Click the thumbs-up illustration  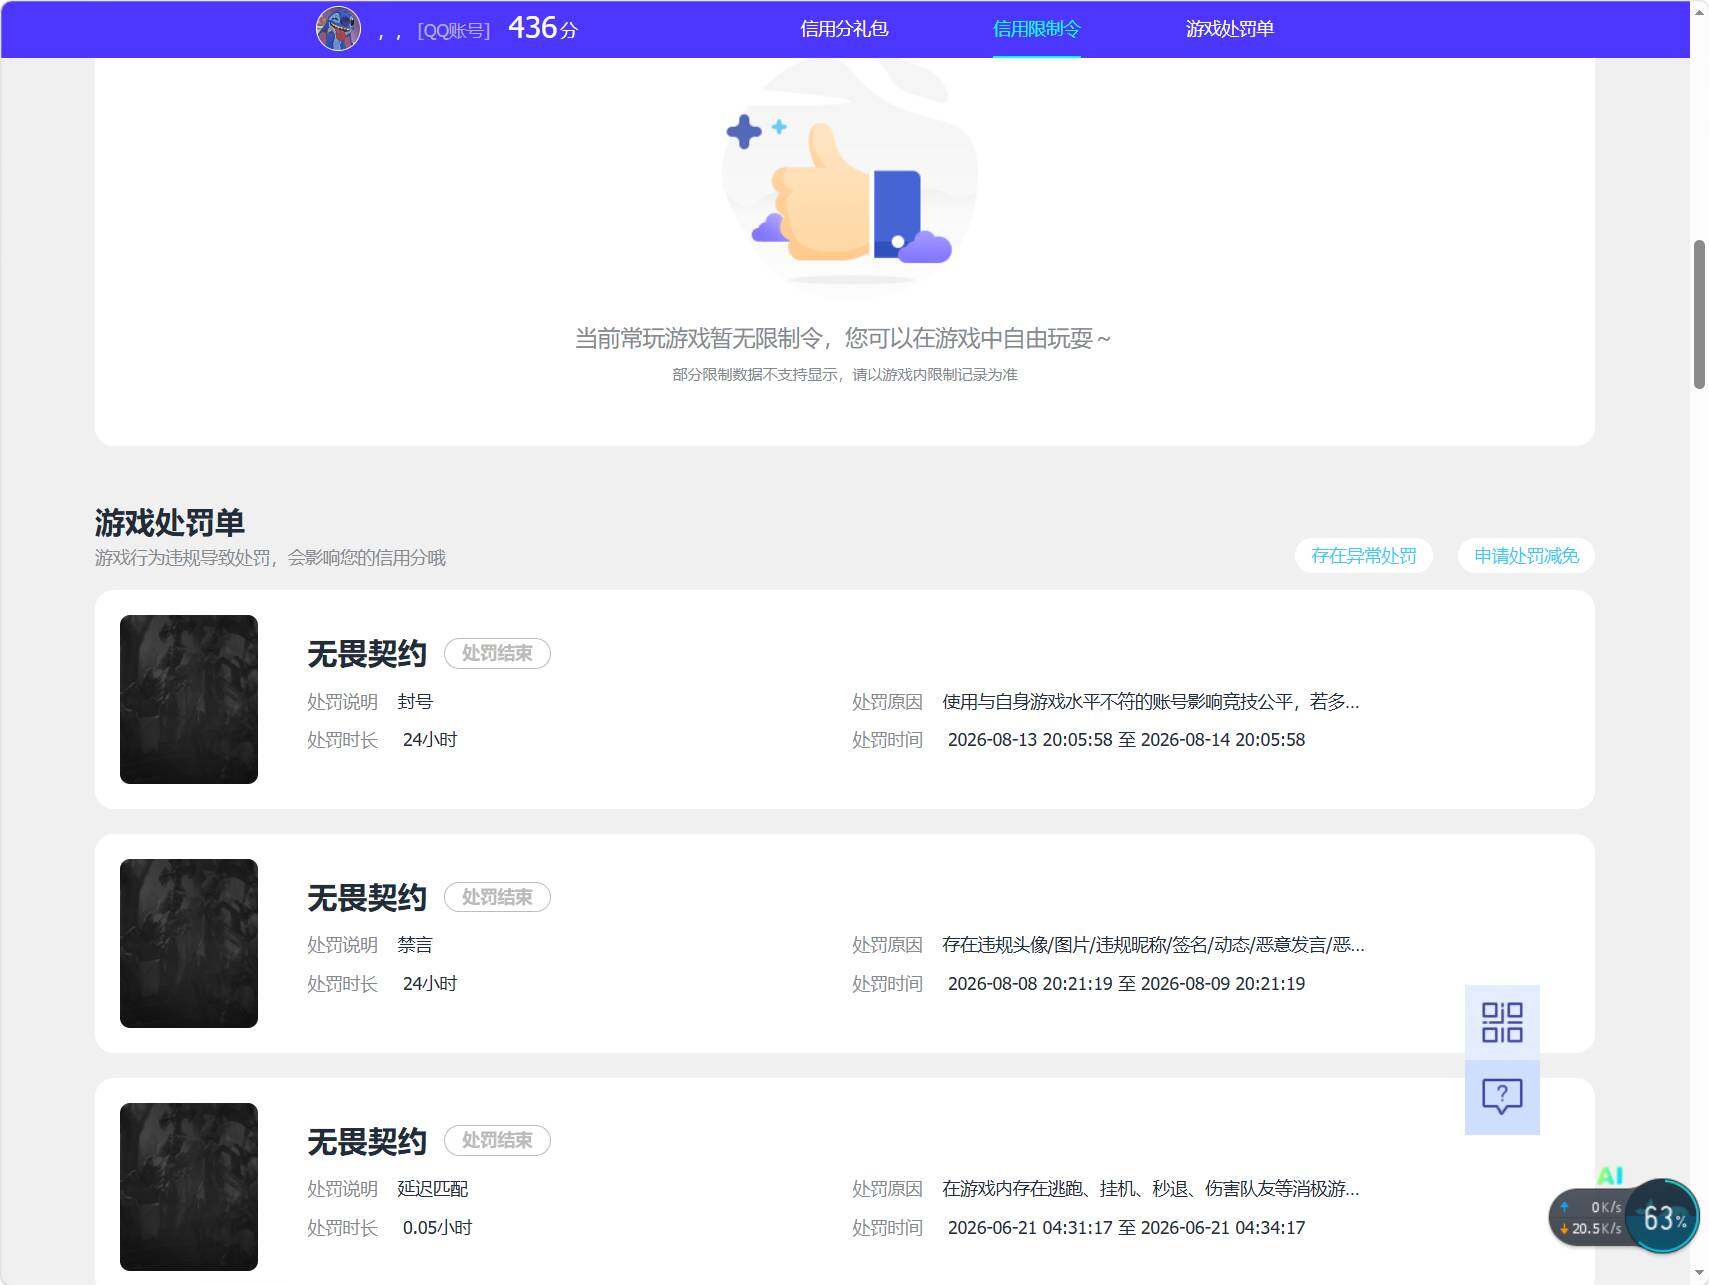click(x=849, y=177)
